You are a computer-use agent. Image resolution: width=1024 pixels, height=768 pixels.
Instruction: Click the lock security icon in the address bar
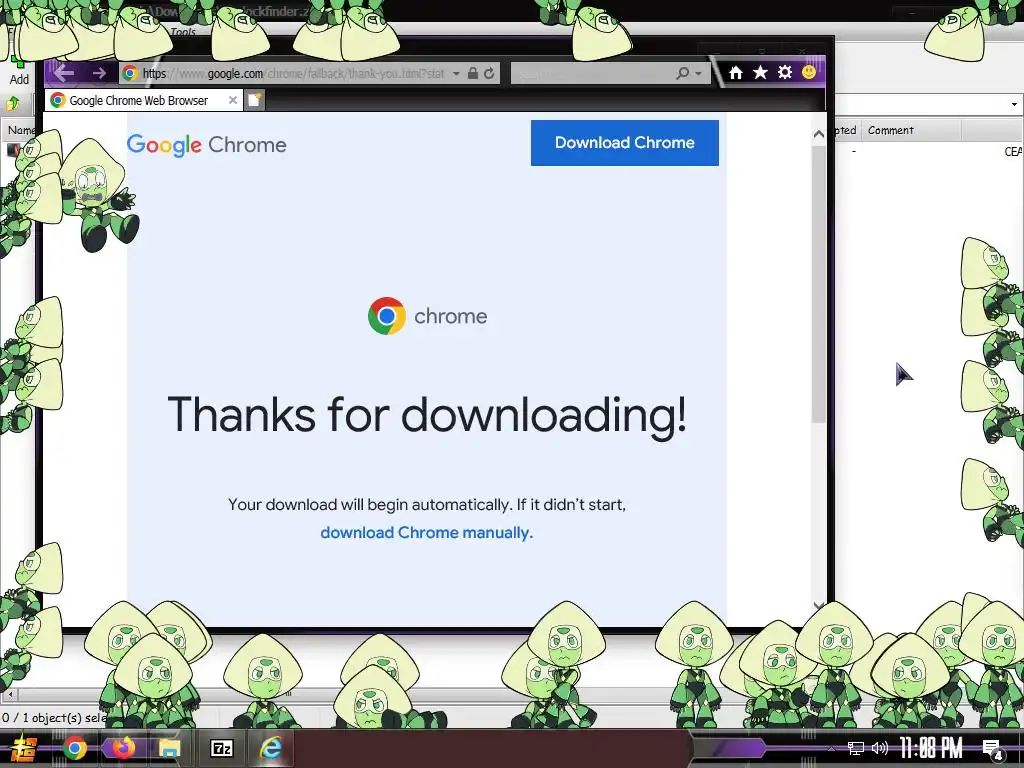tap(473, 73)
